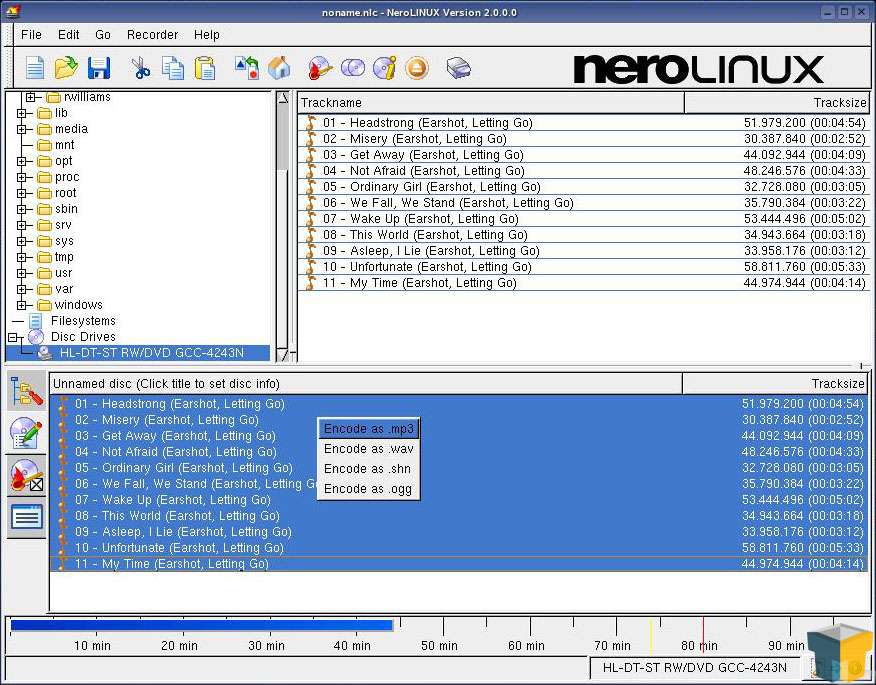This screenshot has width=876, height=685.
Task: Click the red 80 min marker line
Action: point(703,635)
